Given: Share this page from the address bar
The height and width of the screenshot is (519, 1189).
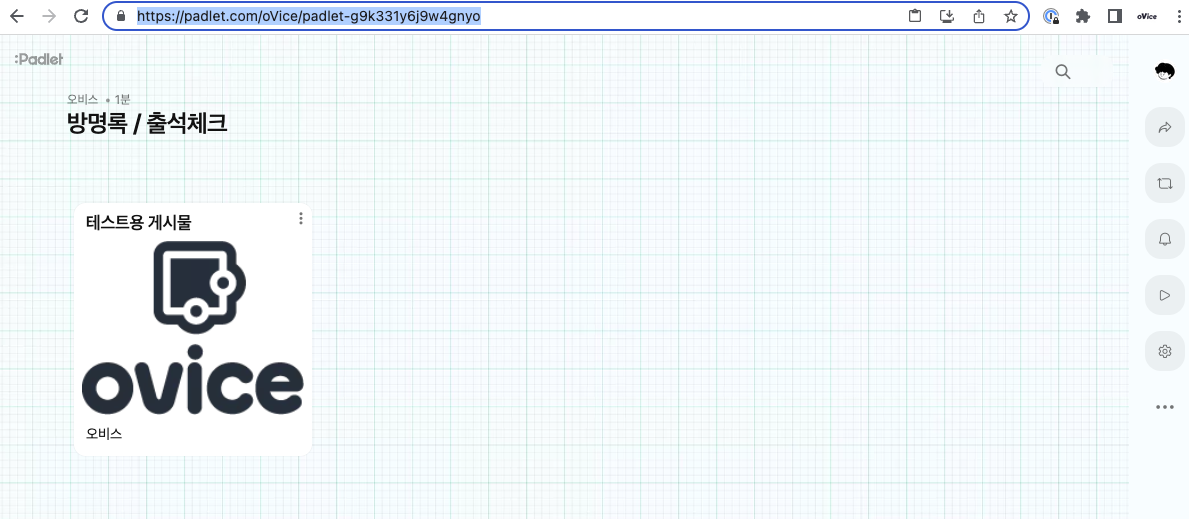Looking at the screenshot, I should 979,16.
